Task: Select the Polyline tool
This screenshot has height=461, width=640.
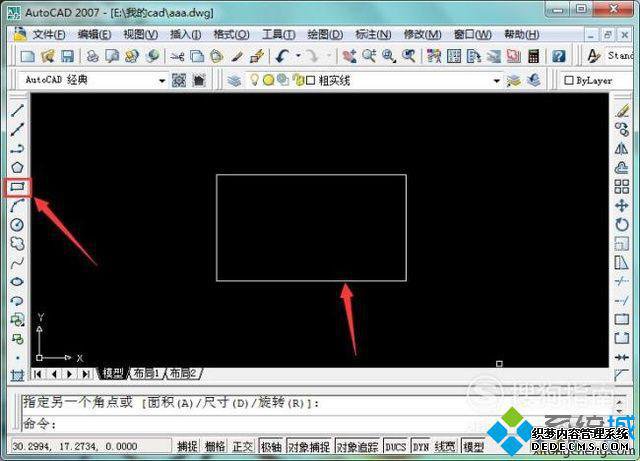Action: (x=17, y=149)
